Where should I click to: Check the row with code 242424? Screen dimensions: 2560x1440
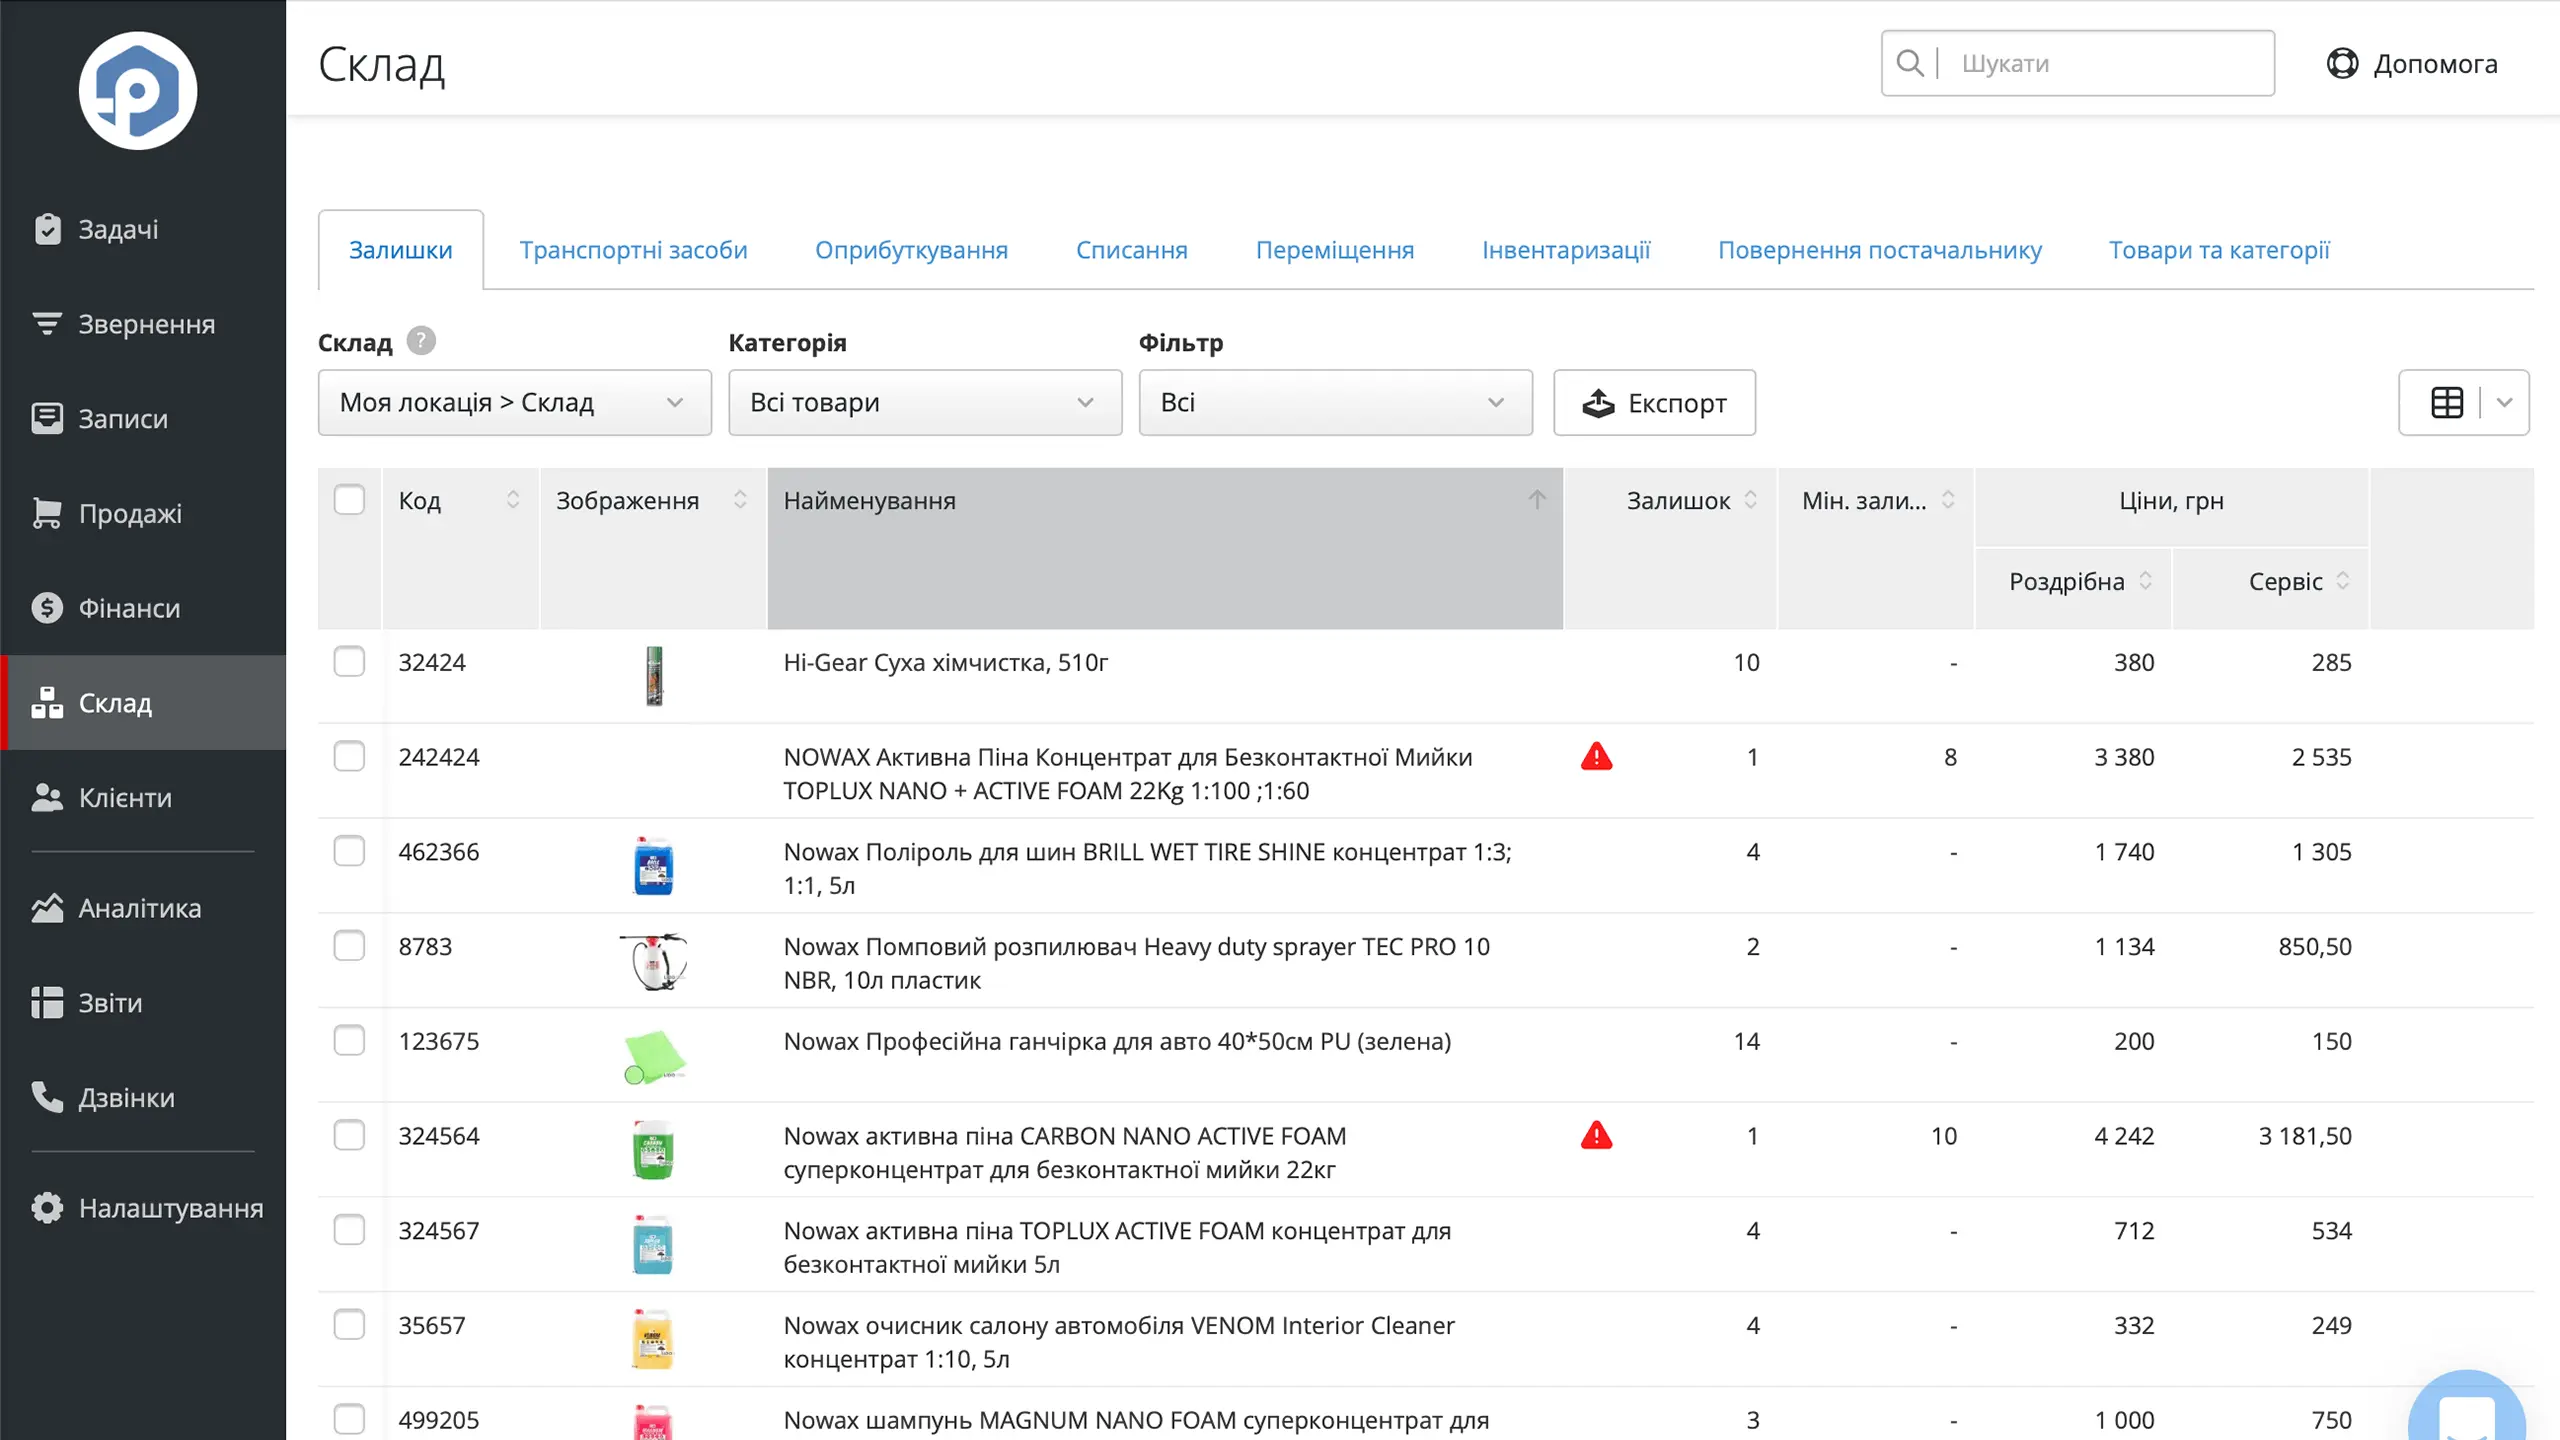(349, 757)
